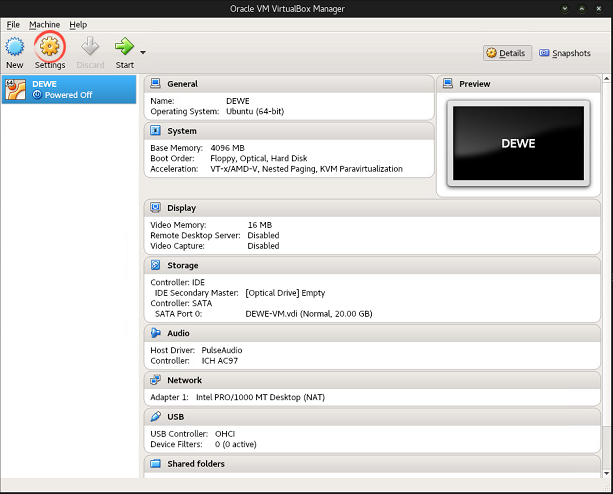Switch to the Details view

point(507,53)
